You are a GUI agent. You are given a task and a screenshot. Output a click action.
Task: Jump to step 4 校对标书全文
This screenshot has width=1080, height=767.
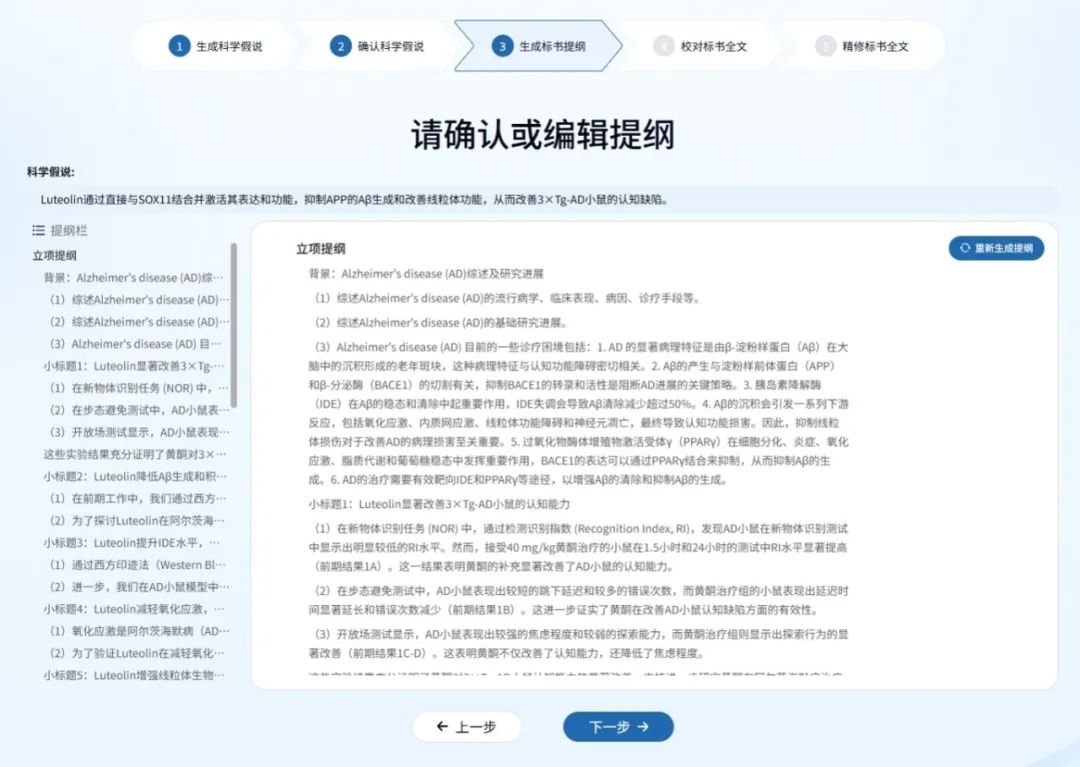700,46
